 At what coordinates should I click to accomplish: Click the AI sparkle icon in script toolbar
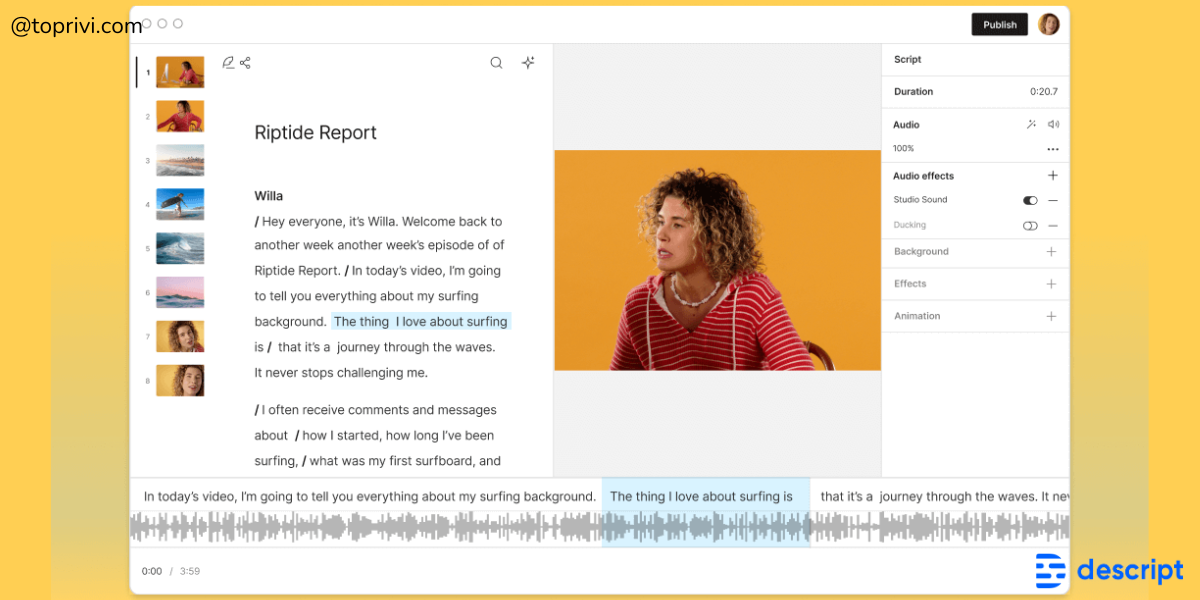click(529, 62)
